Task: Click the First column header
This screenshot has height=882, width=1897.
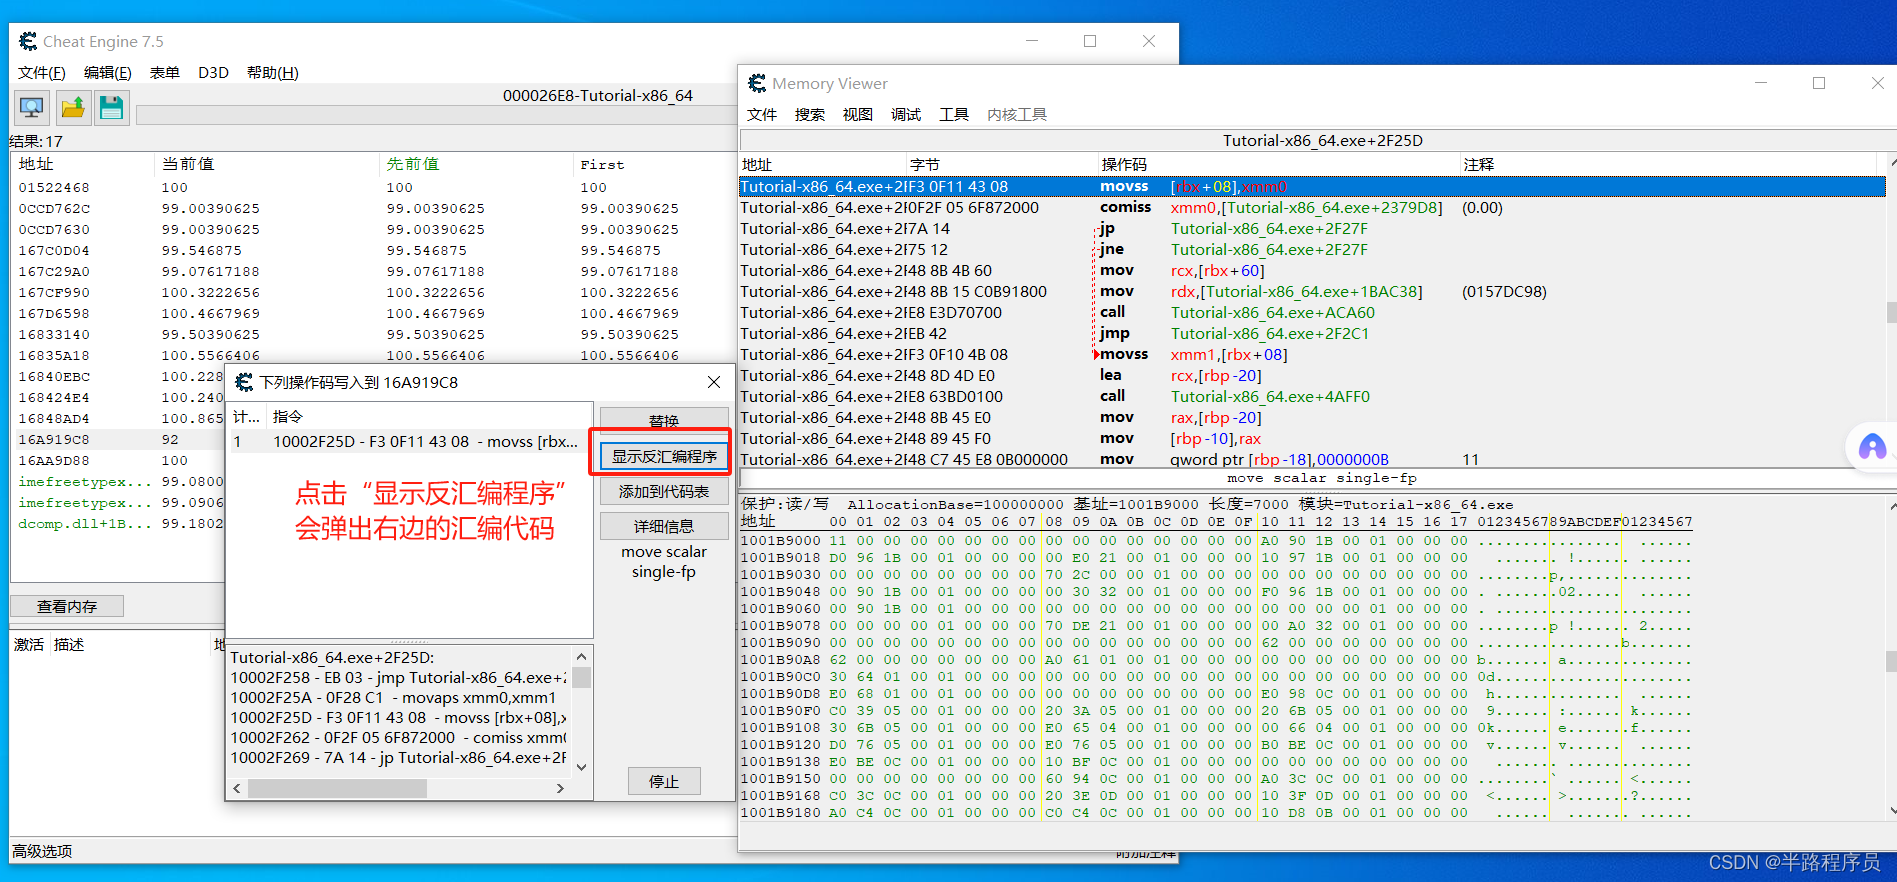Action: coord(655,164)
